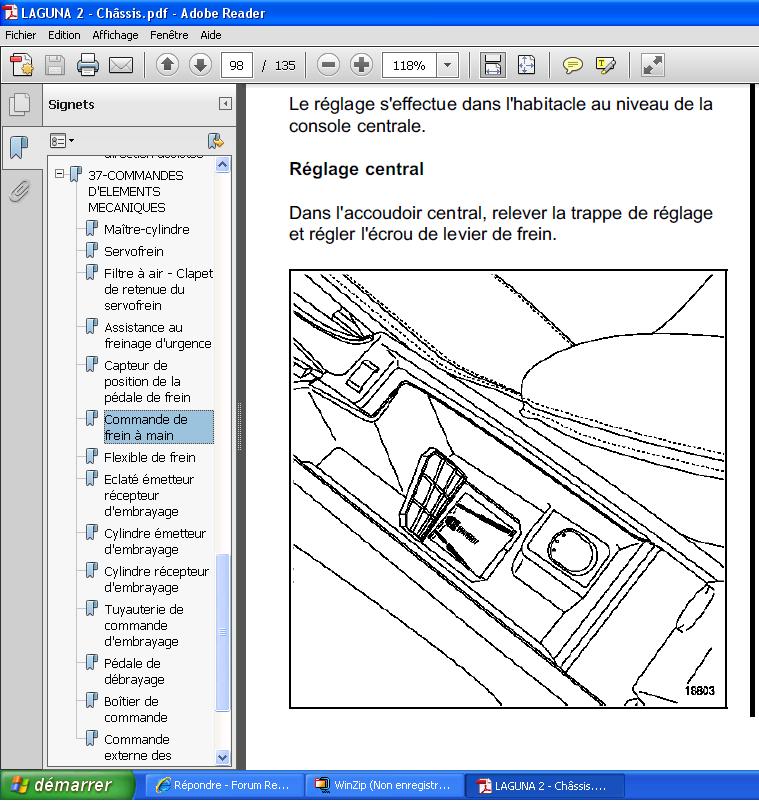Screen dimensions: 759x803
Task: Click the page number field showing 98
Action: 237,65
